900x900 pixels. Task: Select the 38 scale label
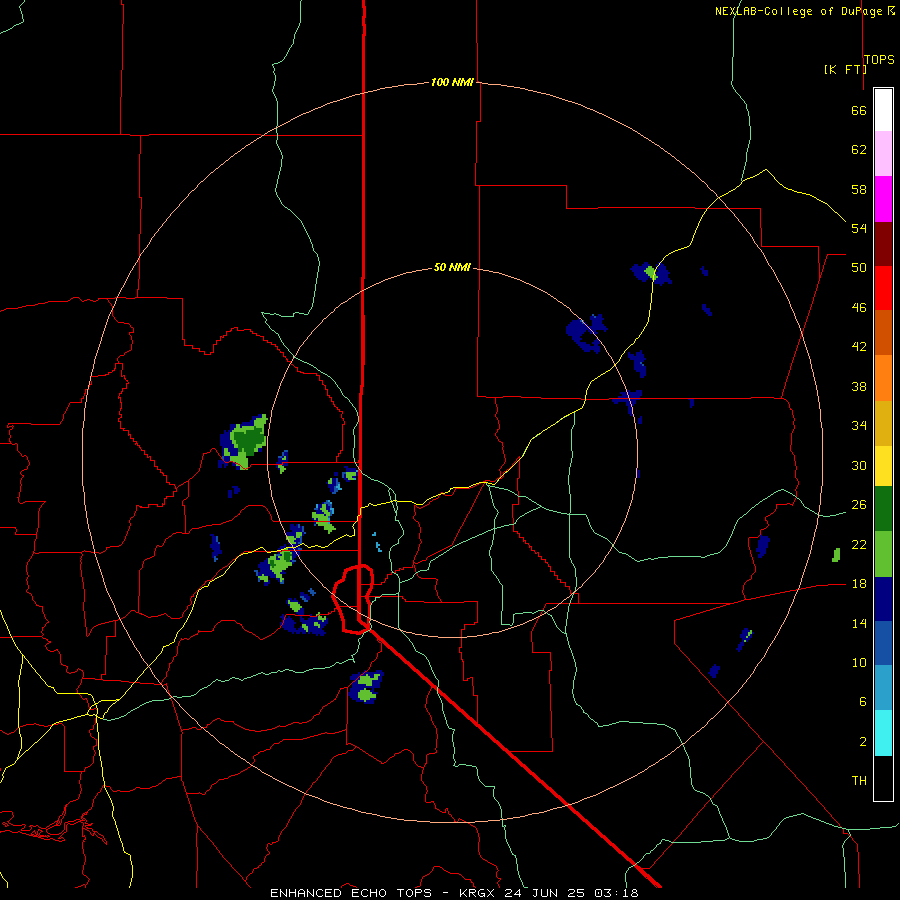coord(859,387)
